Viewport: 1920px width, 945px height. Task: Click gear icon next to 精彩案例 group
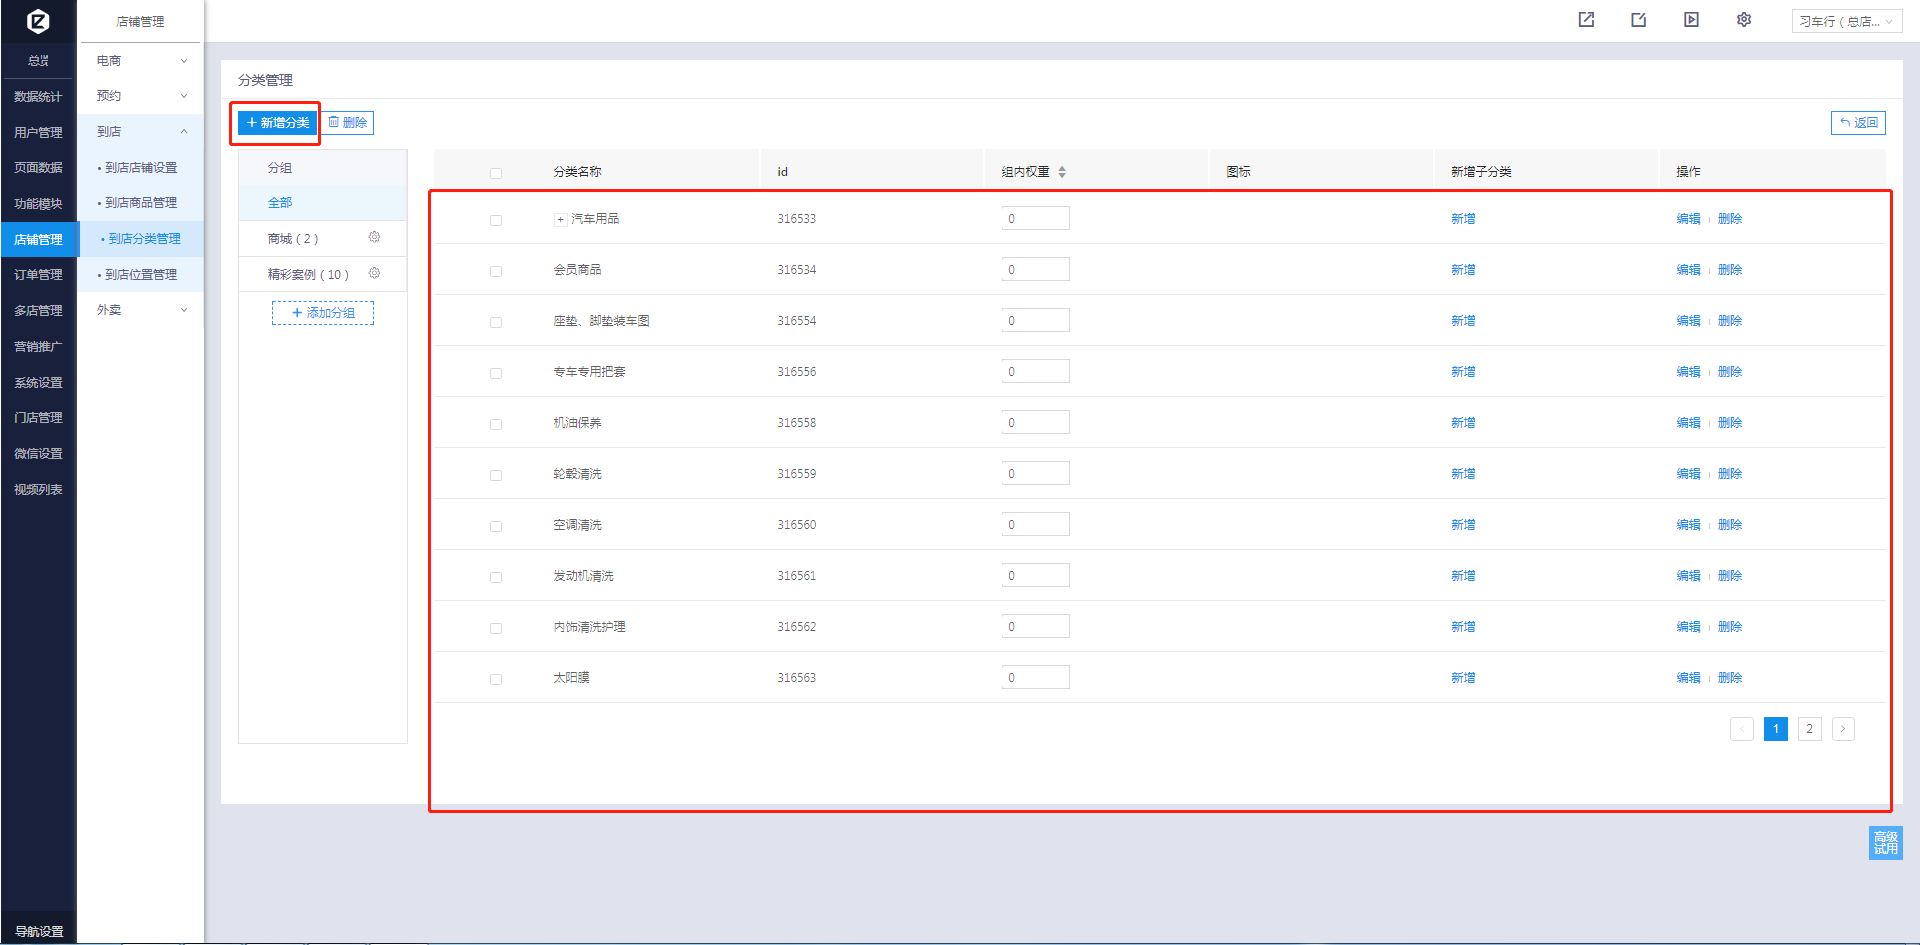click(x=374, y=273)
